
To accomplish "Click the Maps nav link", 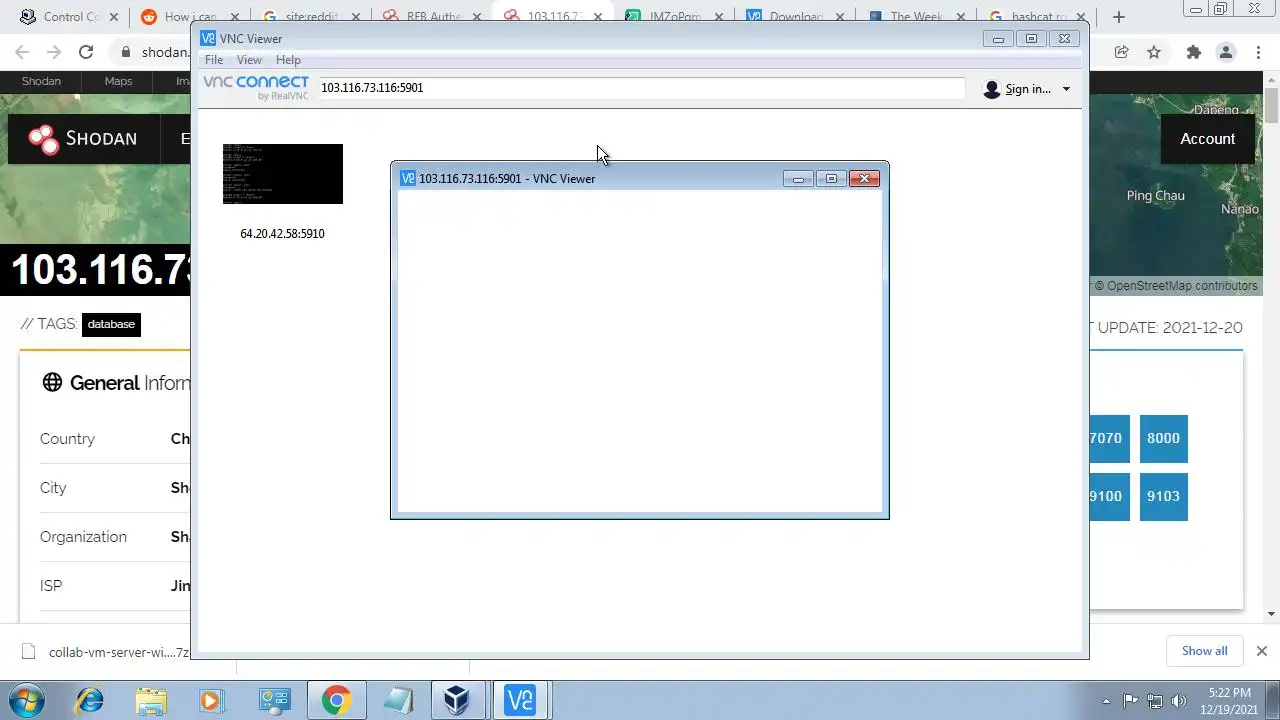I will 118,81.
